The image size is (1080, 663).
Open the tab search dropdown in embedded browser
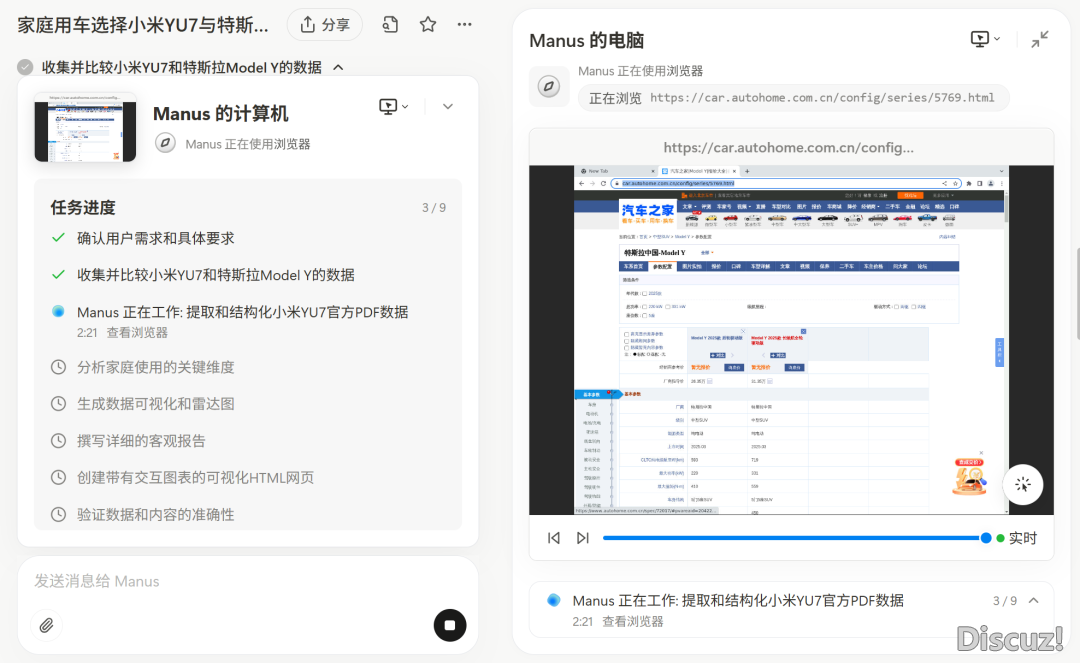click(1001, 171)
